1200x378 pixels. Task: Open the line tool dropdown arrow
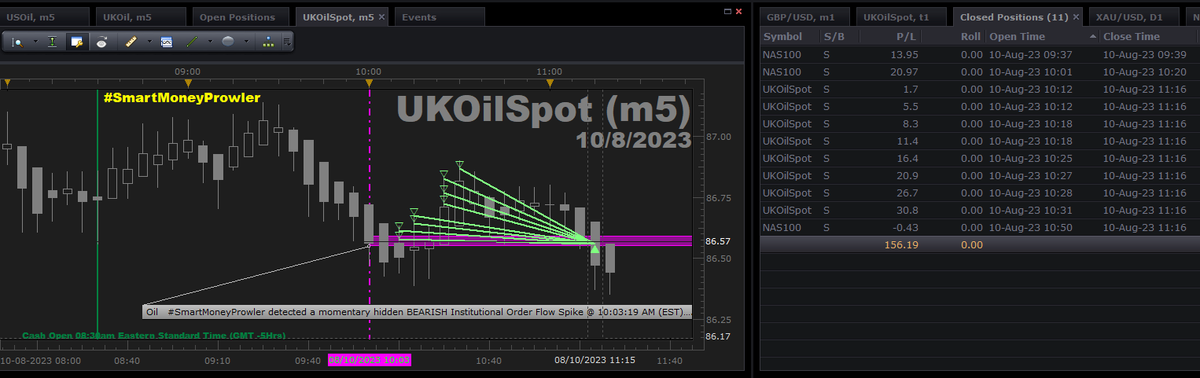point(211,42)
